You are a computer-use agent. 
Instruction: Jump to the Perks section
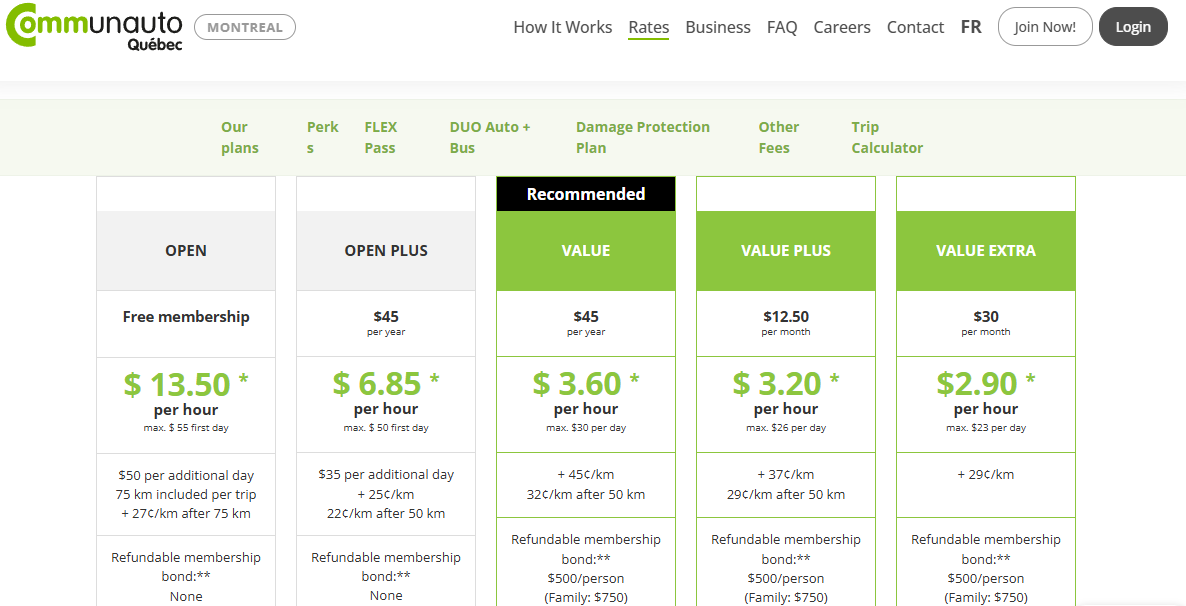(323, 137)
